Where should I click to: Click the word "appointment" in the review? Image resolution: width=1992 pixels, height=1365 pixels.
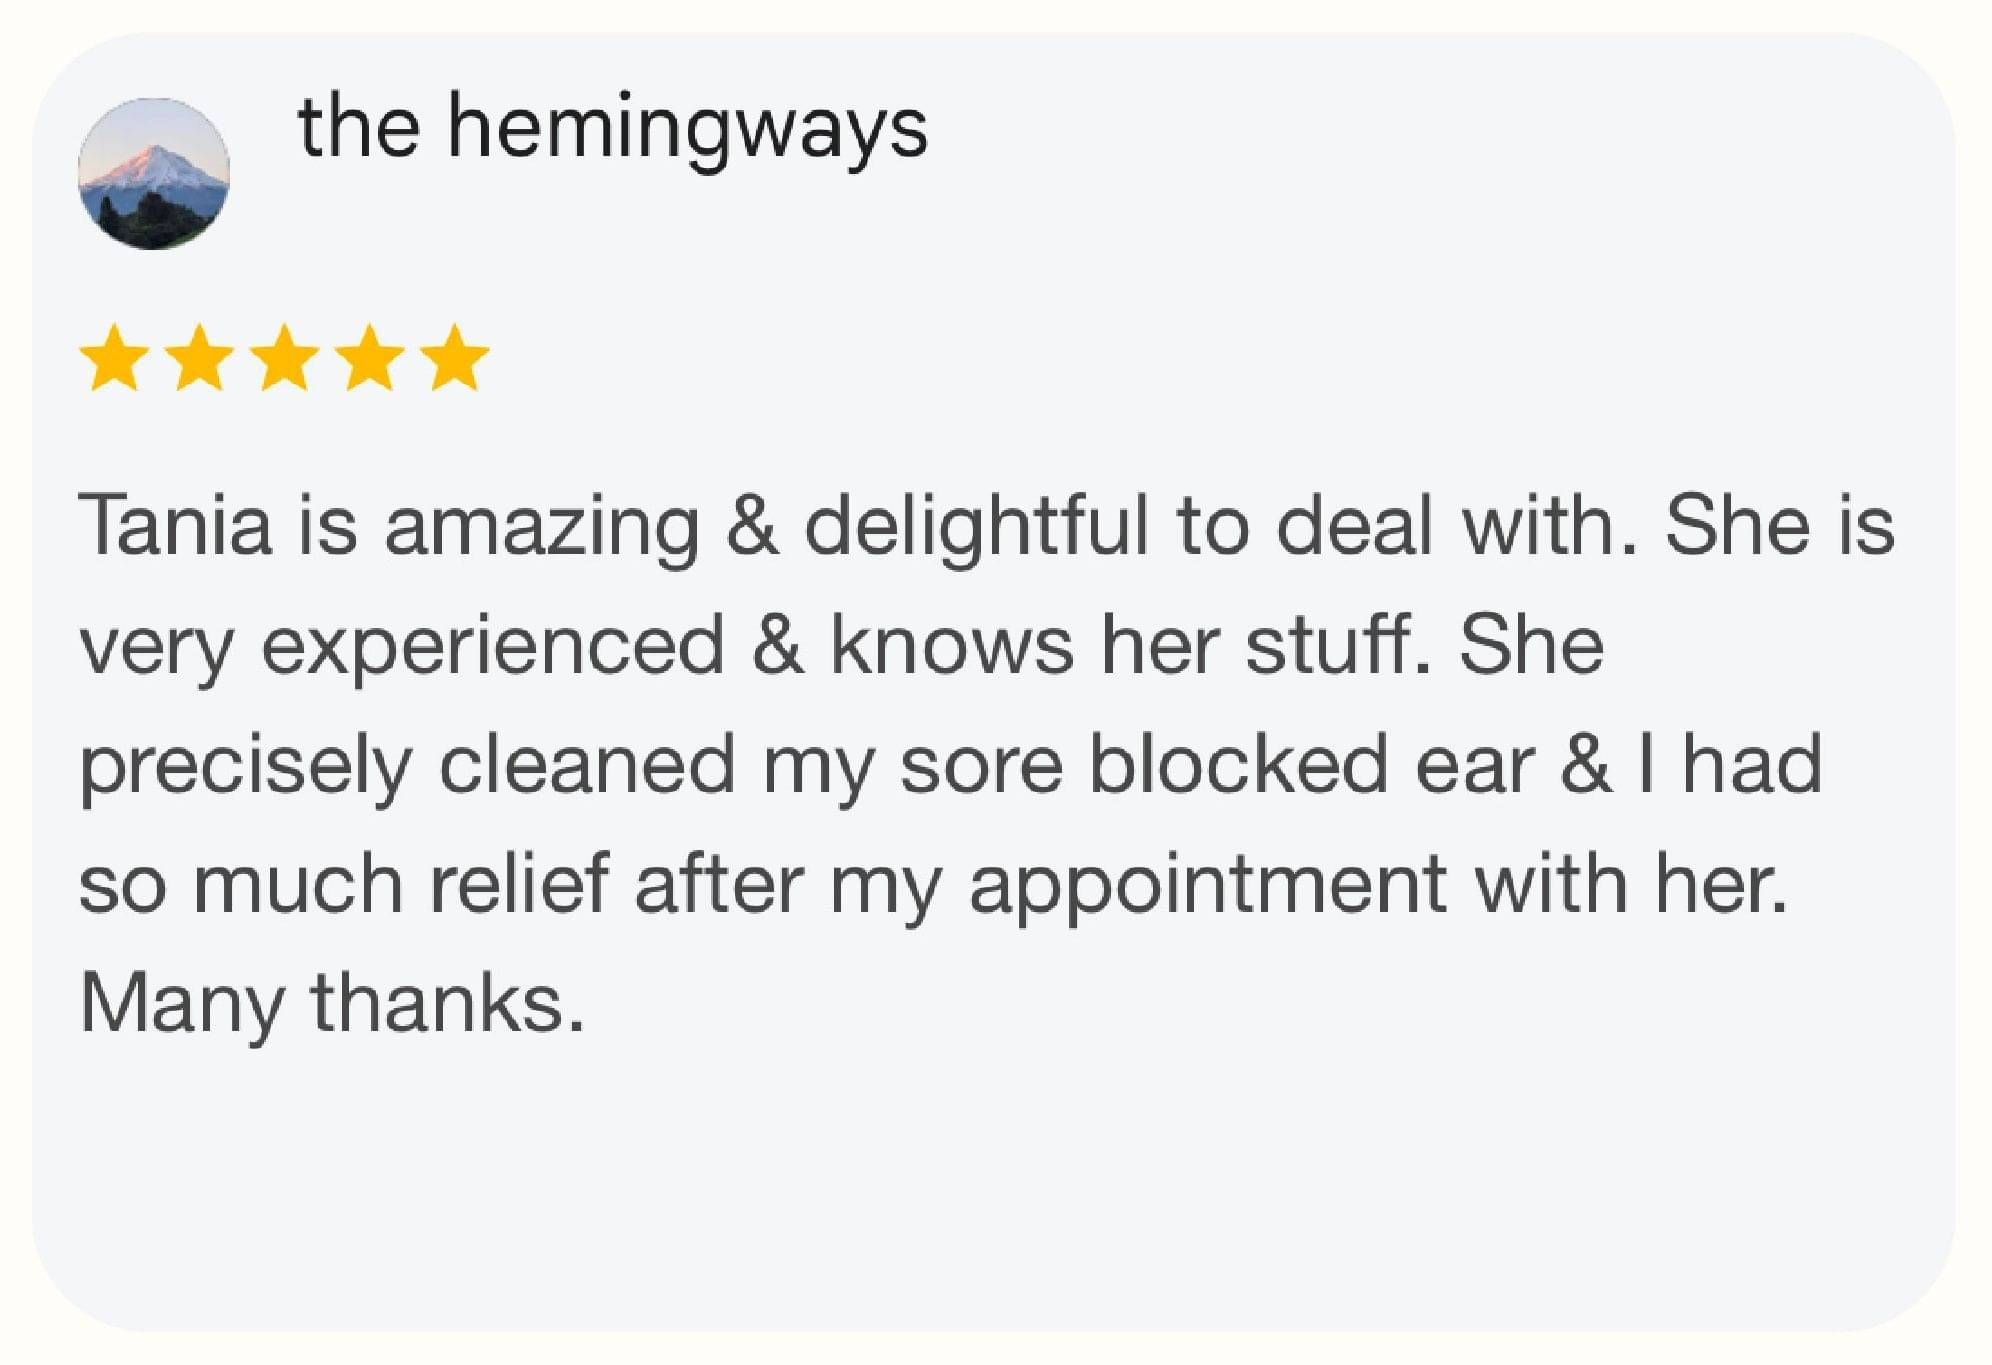1208,886
